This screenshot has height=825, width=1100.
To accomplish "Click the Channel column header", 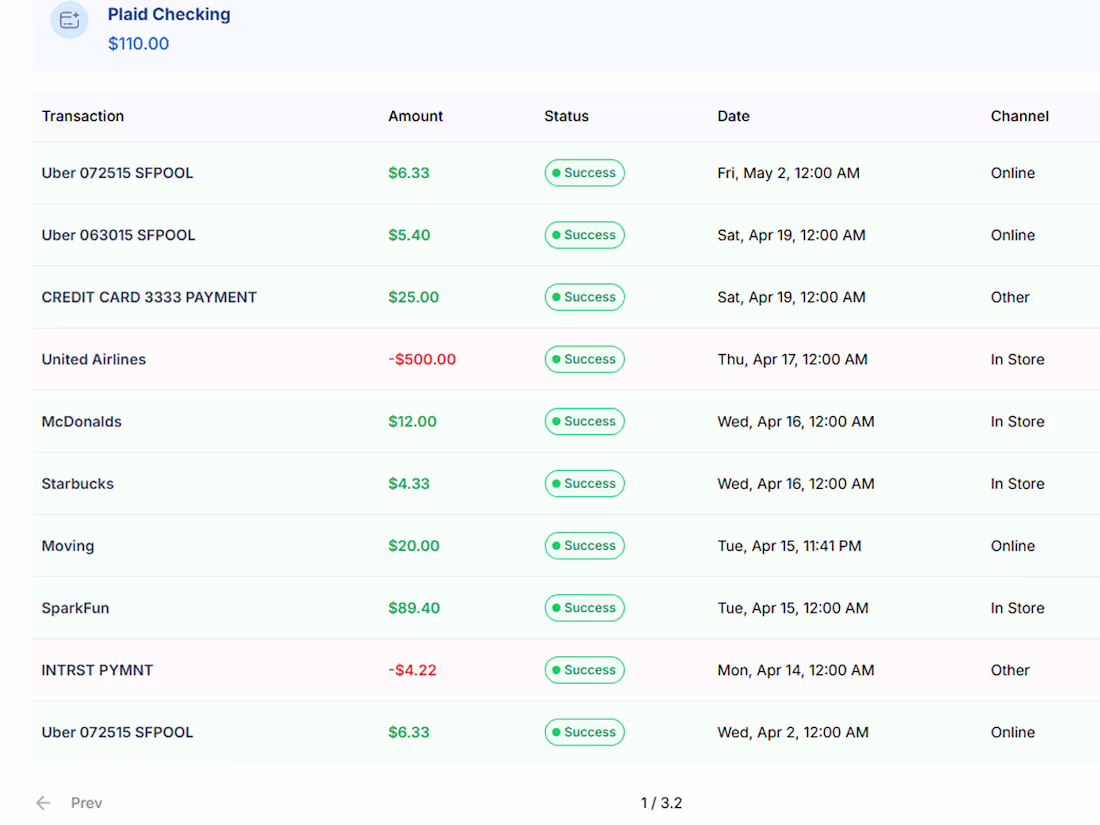I will click(x=1019, y=116).
